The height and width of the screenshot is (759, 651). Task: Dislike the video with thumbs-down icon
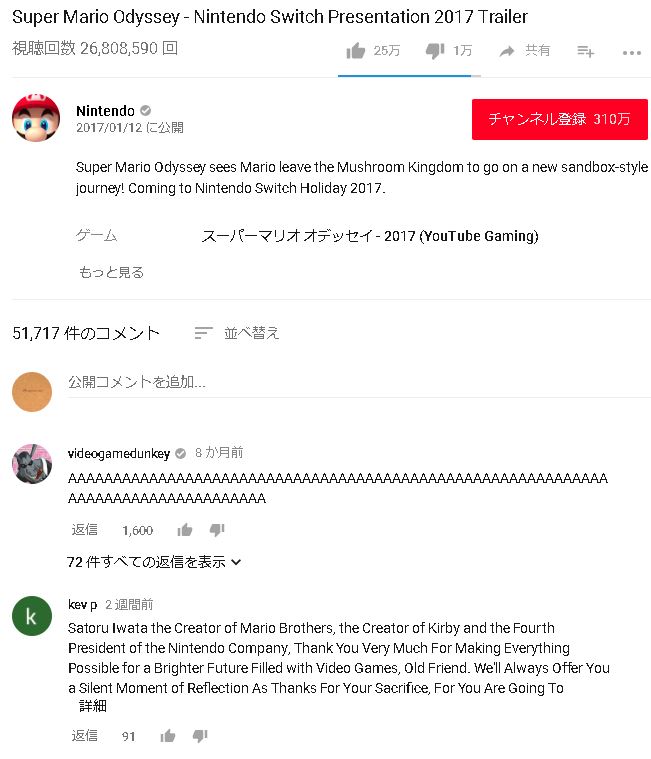[435, 50]
